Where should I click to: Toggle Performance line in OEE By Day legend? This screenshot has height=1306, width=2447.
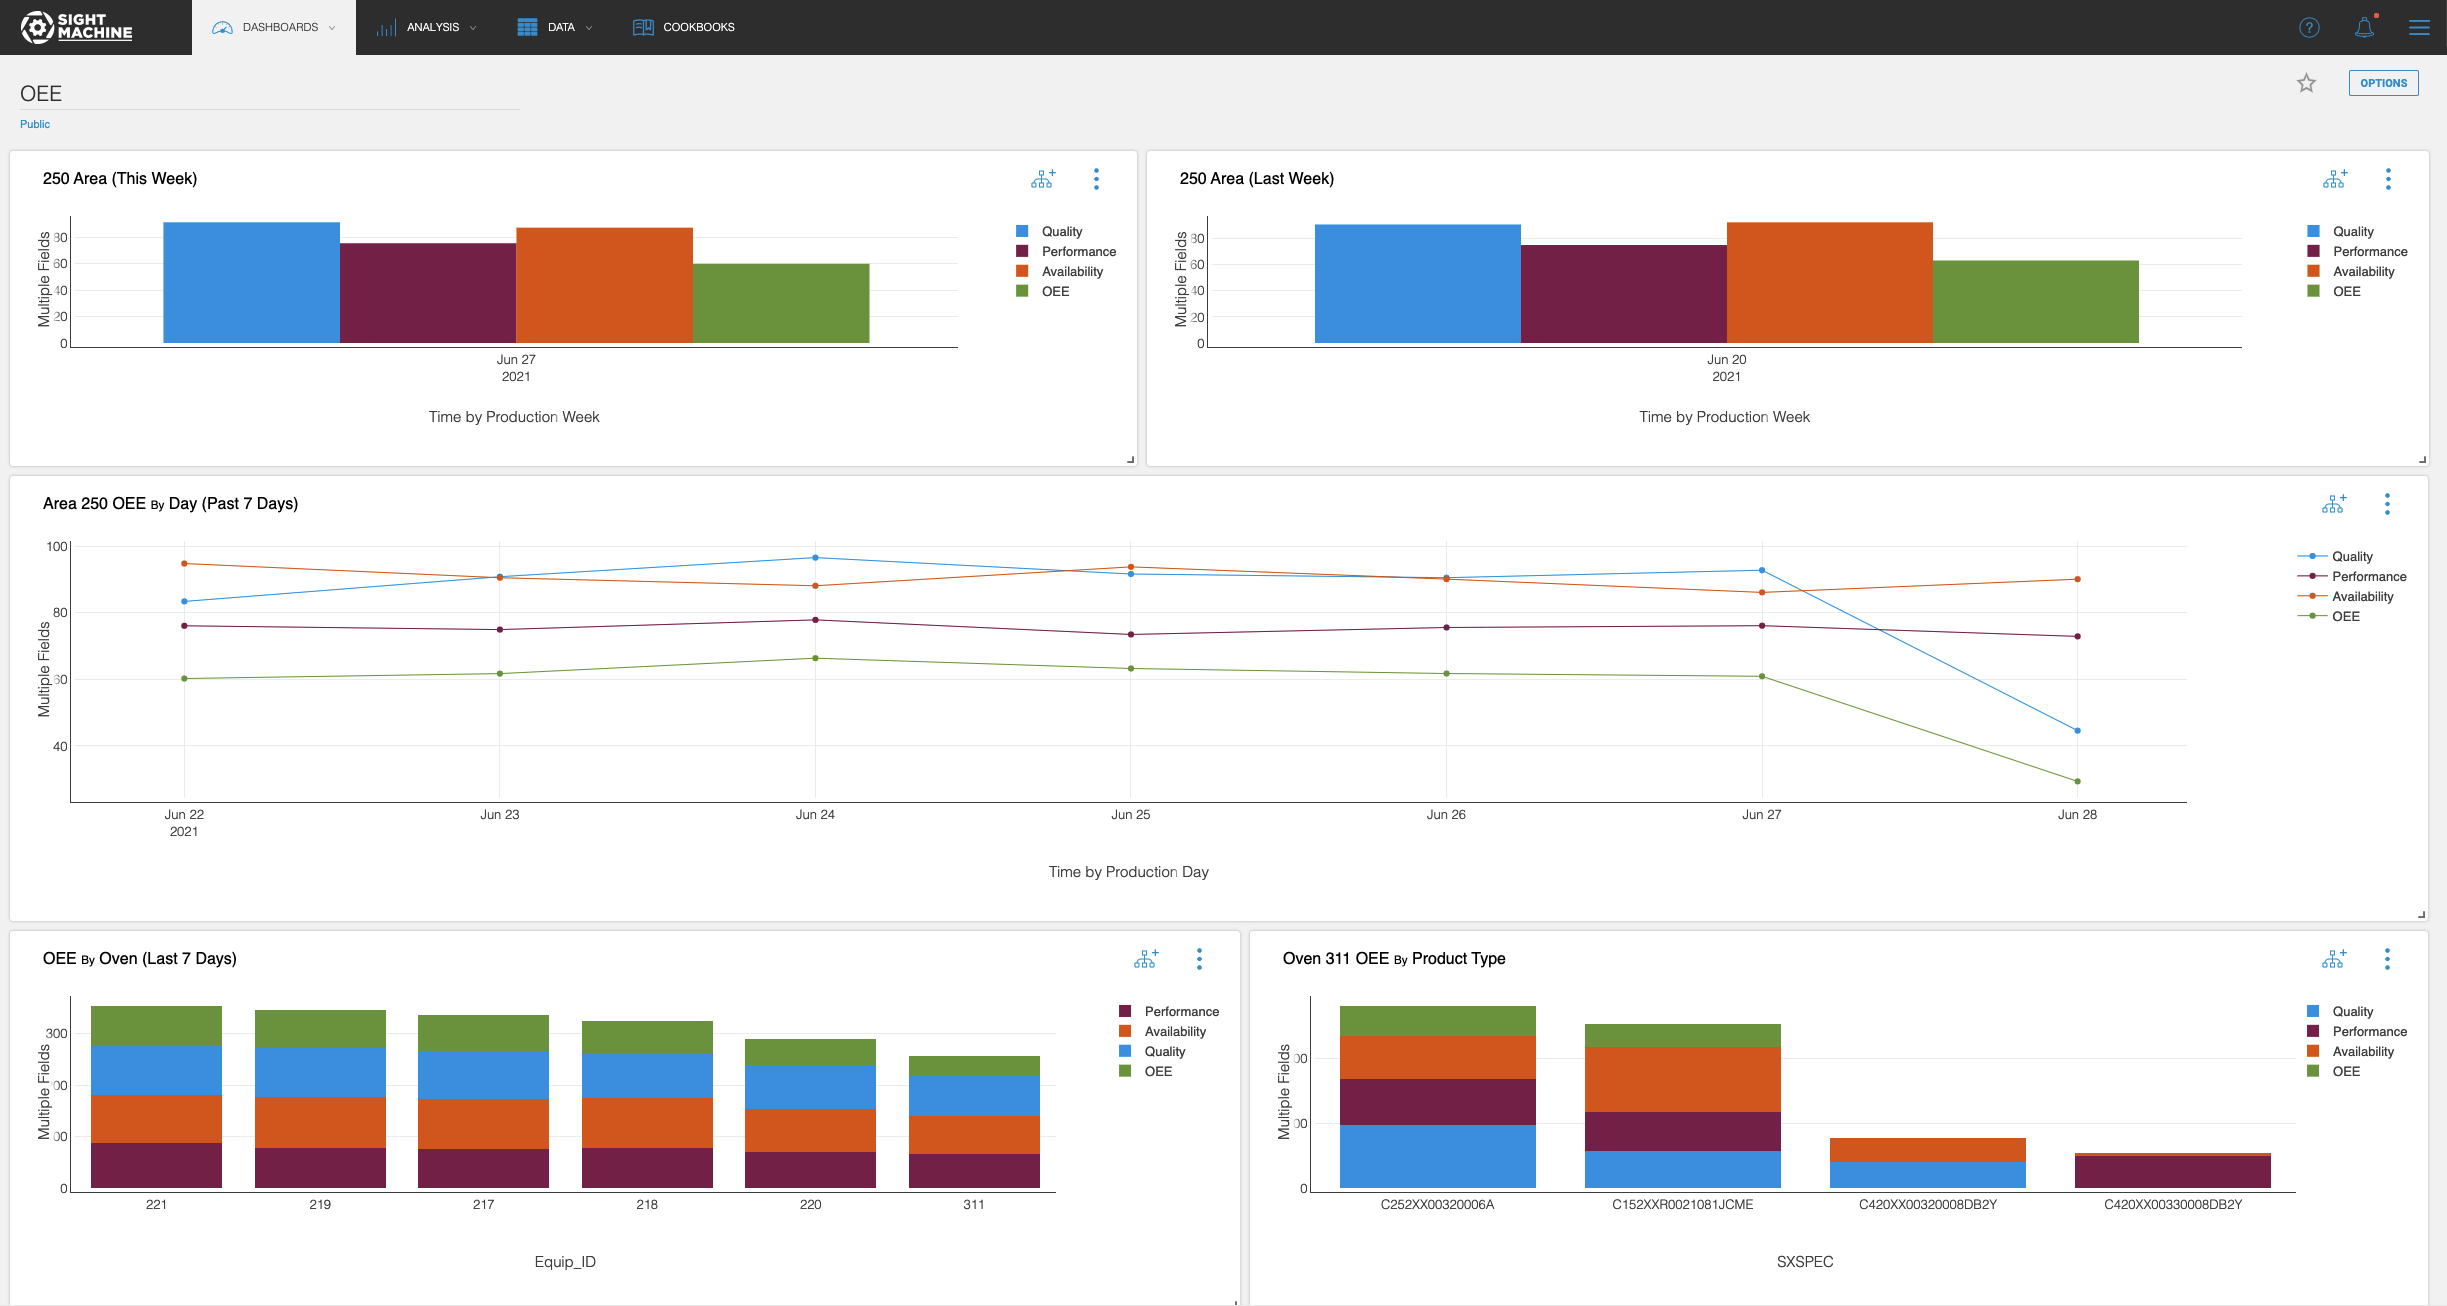pyautogui.click(x=2352, y=576)
